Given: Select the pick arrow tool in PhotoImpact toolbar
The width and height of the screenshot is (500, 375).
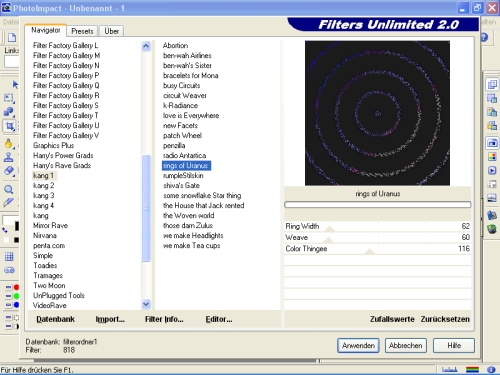Looking at the screenshot, I should click(15, 84).
